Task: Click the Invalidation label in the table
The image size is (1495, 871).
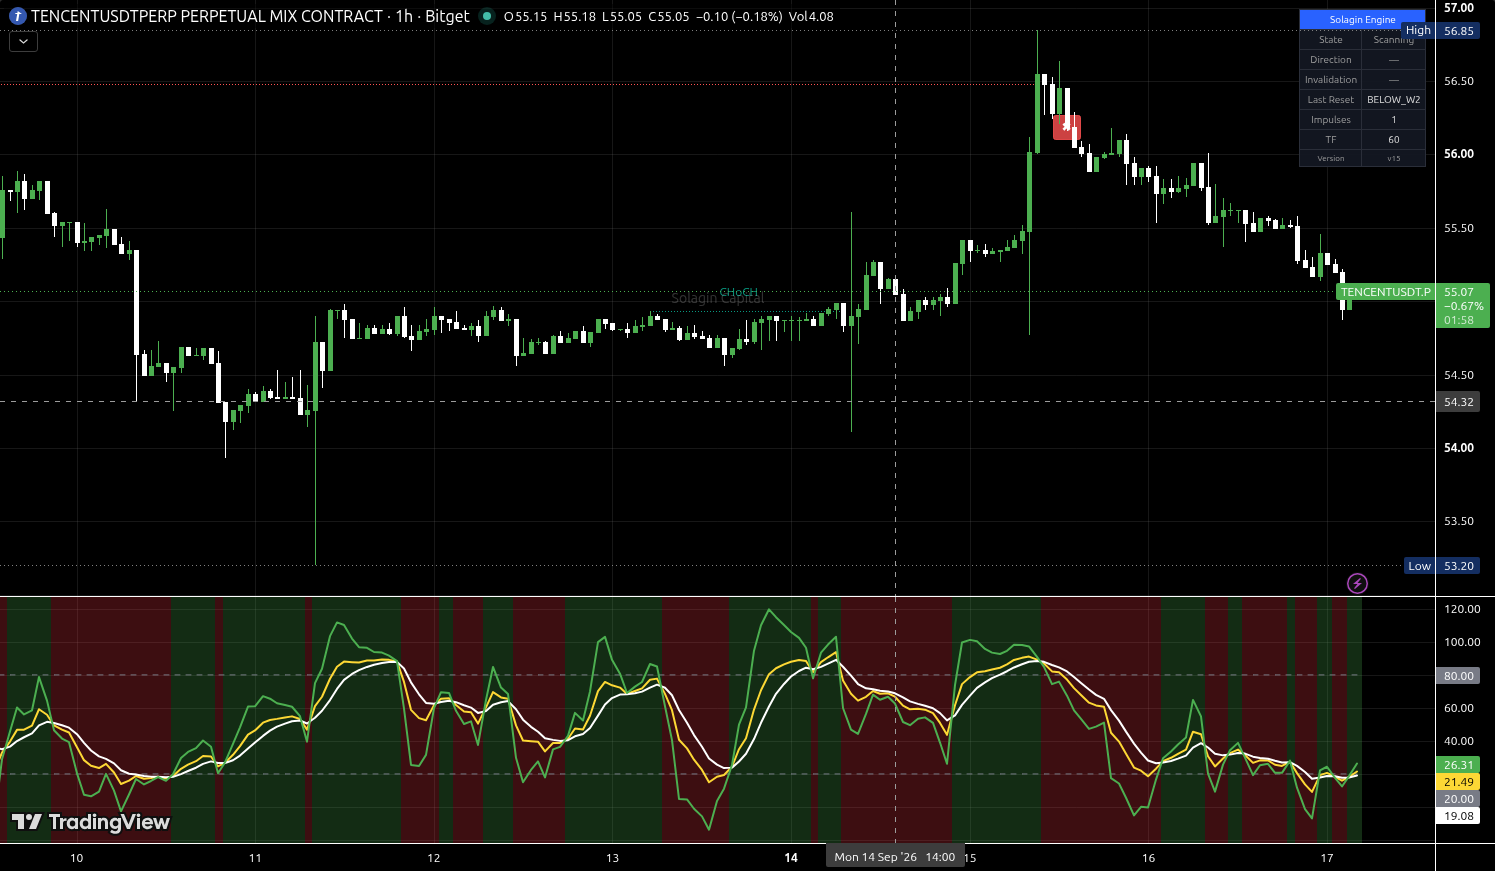Action: tap(1331, 80)
